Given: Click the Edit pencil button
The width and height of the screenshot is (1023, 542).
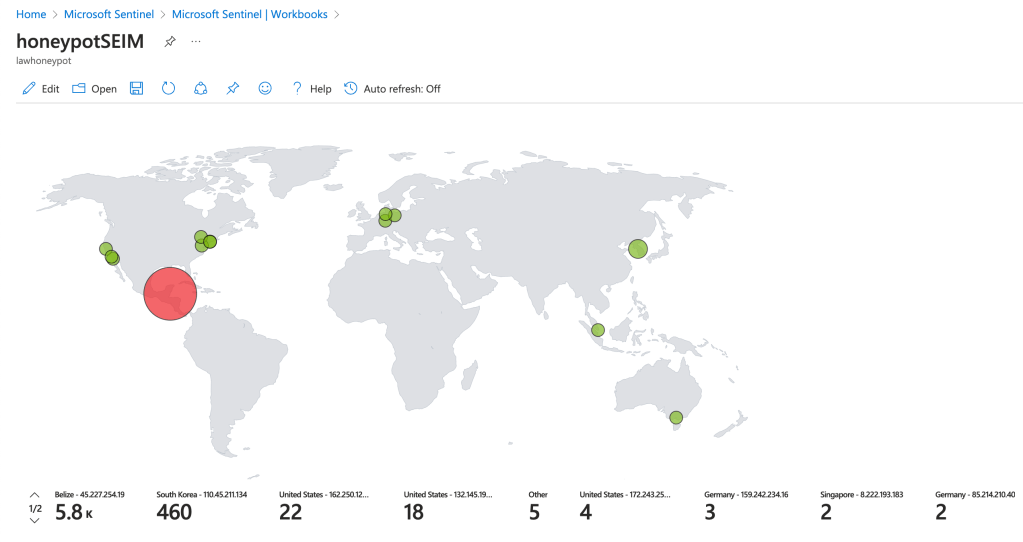Looking at the screenshot, I should pyautogui.click(x=40, y=89).
